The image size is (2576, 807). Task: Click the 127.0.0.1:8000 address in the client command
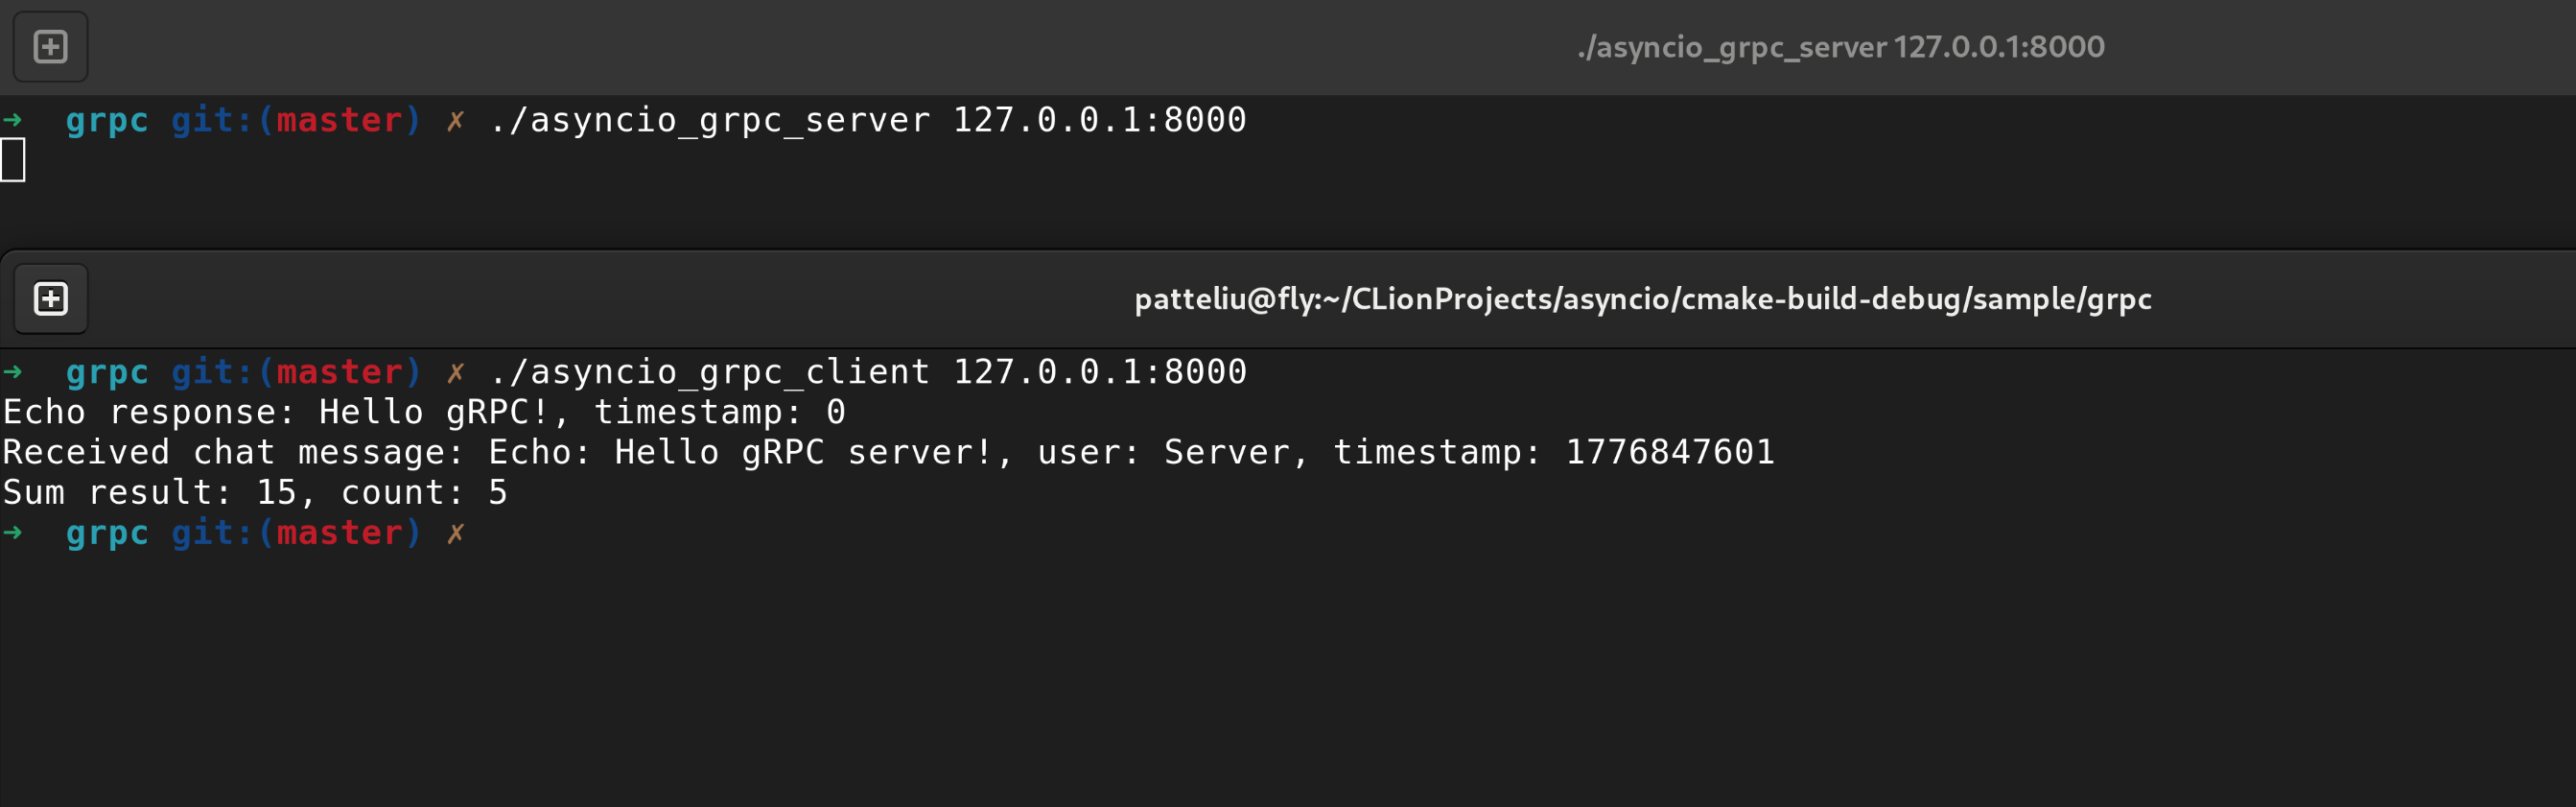pyautogui.click(x=1099, y=372)
